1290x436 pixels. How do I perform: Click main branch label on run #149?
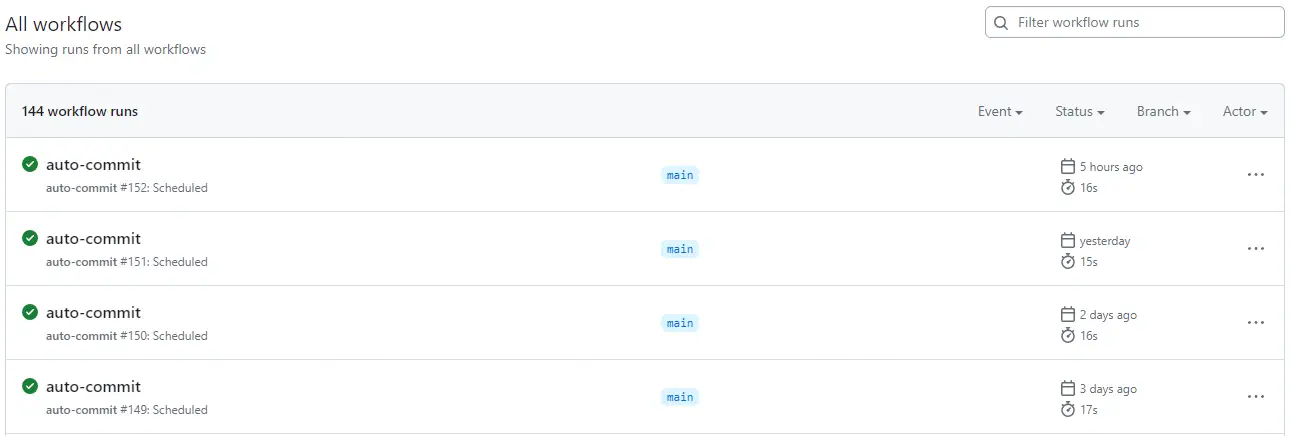pyautogui.click(x=680, y=397)
